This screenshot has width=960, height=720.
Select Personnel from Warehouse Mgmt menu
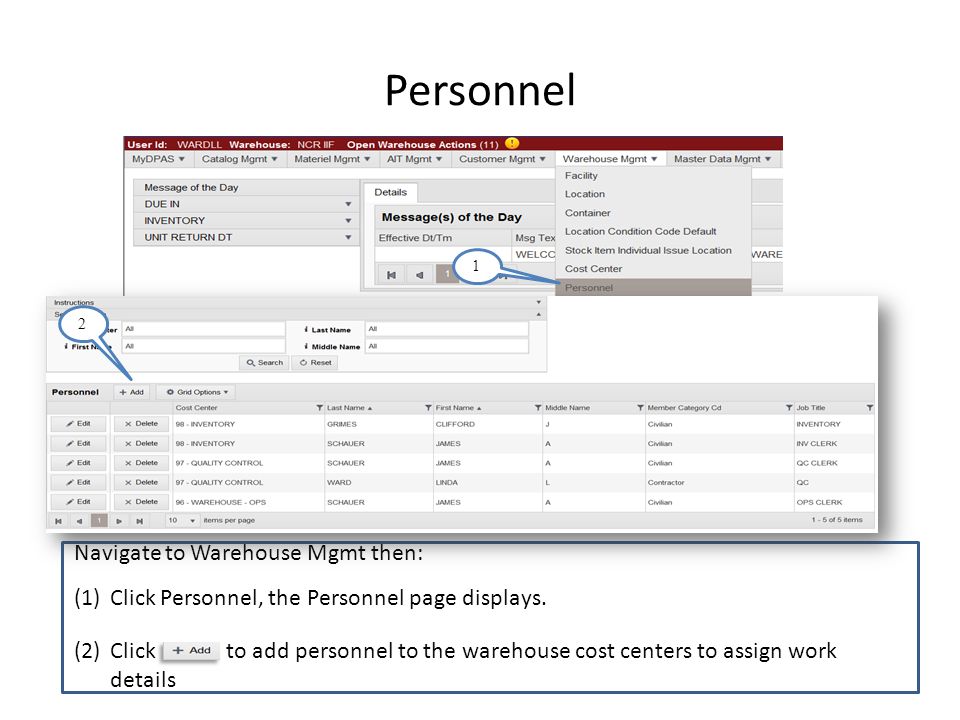point(653,287)
